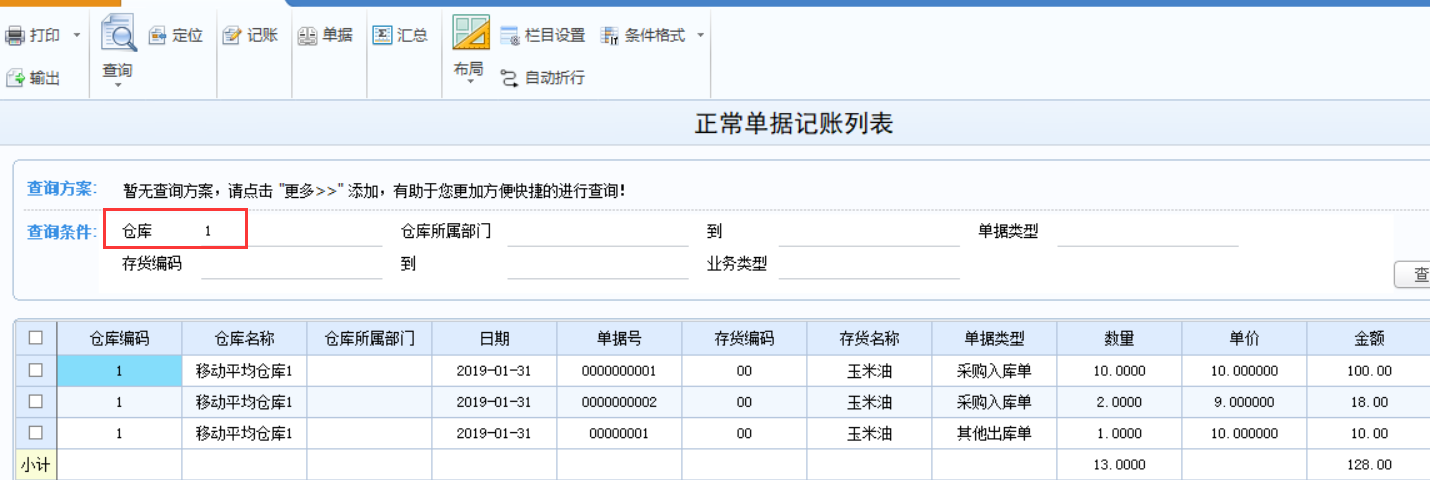The width and height of the screenshot is (1430, 480).
Task: Click the Print (打印) printer icon
Action: pos(15,36)
